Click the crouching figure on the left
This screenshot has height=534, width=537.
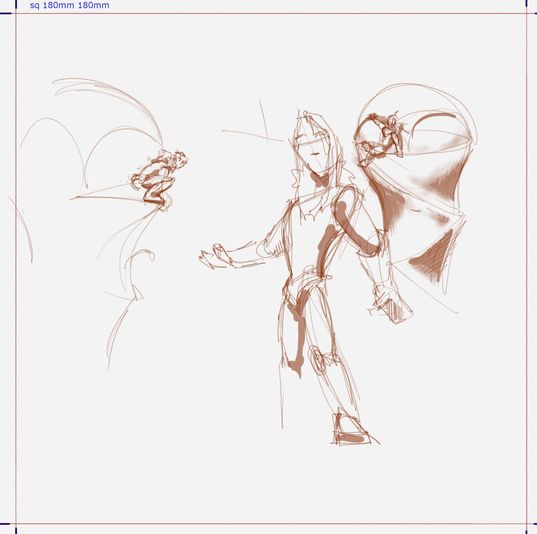point(159,180)
